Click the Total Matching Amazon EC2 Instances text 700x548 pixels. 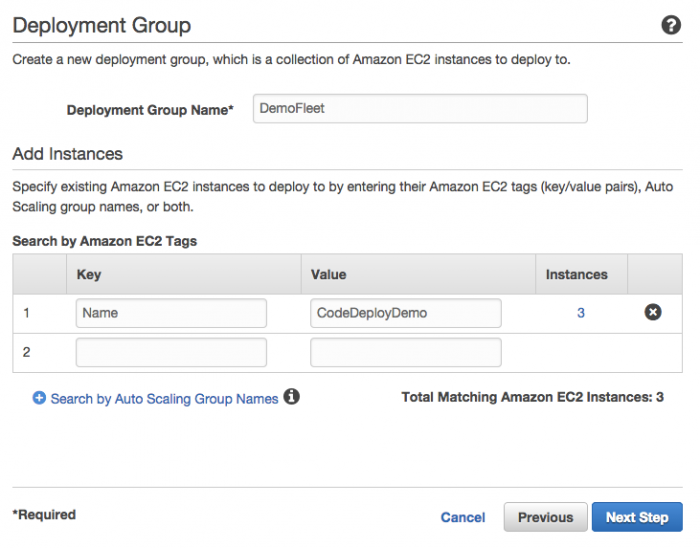coord(532,397)
